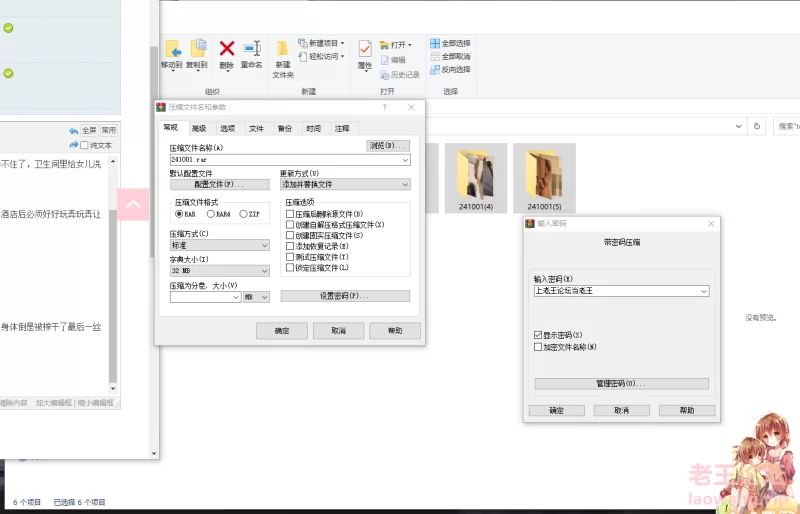Click the Explorer search box

786,126
